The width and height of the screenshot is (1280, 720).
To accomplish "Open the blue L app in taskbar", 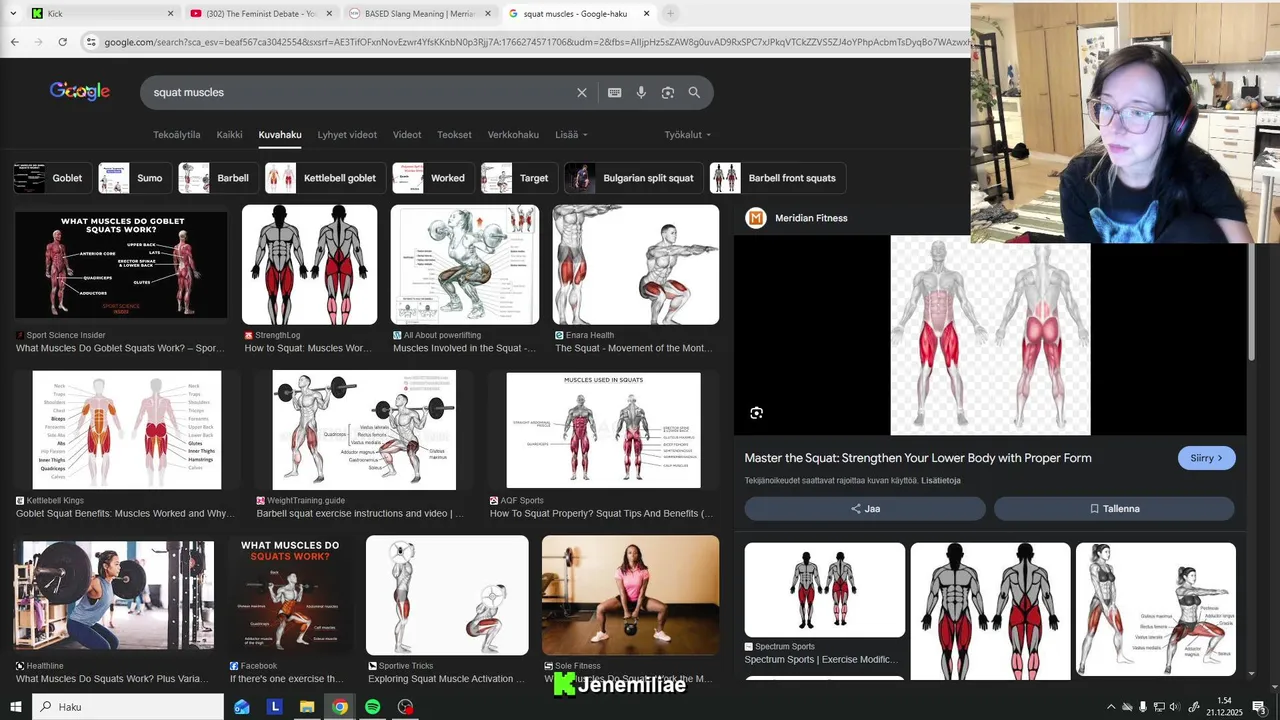I will [275, 707].
